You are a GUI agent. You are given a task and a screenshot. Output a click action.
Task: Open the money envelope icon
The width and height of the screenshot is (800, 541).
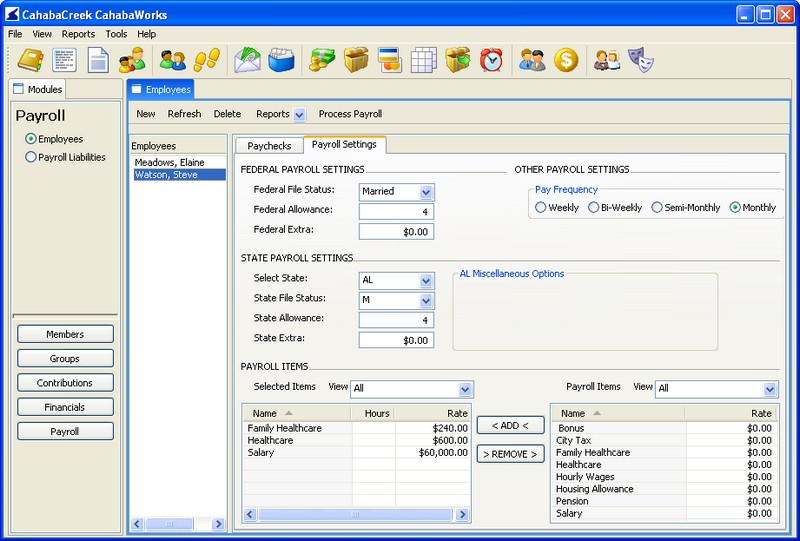click(247, 60)
